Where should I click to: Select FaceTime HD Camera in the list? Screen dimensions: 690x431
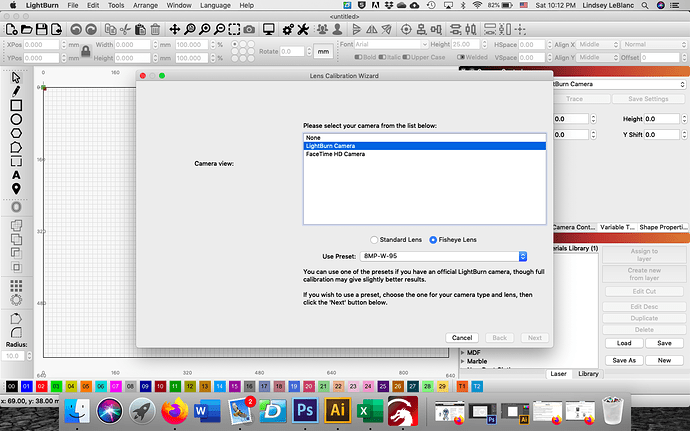click(x=425, y=154)
